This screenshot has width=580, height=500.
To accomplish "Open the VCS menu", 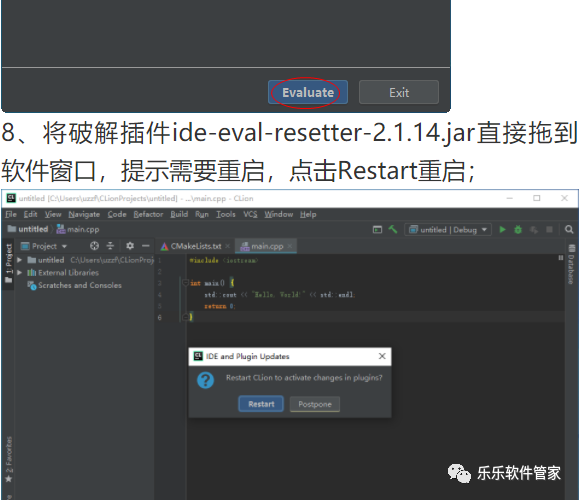I will 250,214.
